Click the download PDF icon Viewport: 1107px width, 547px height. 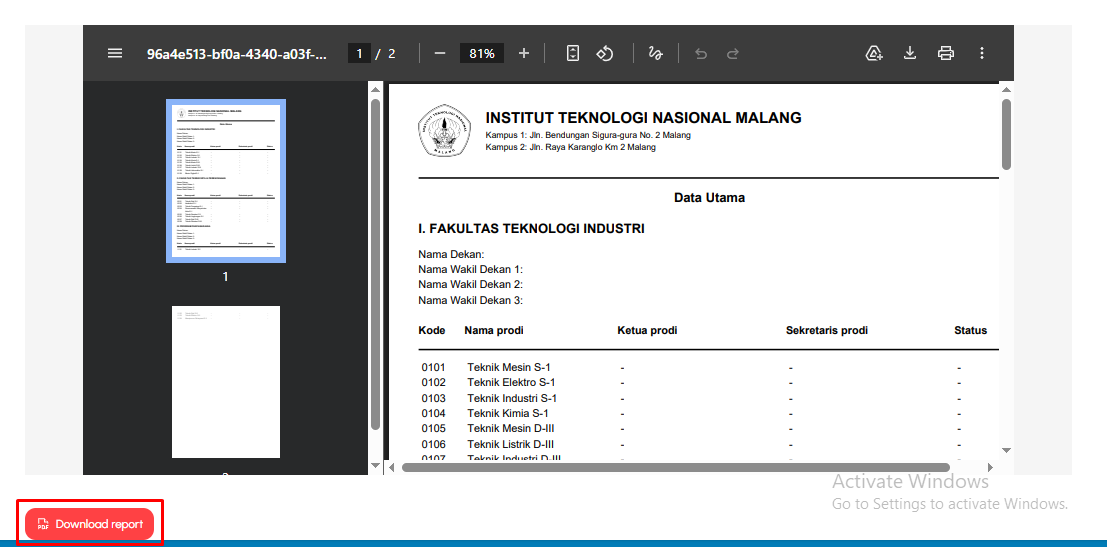910,53
